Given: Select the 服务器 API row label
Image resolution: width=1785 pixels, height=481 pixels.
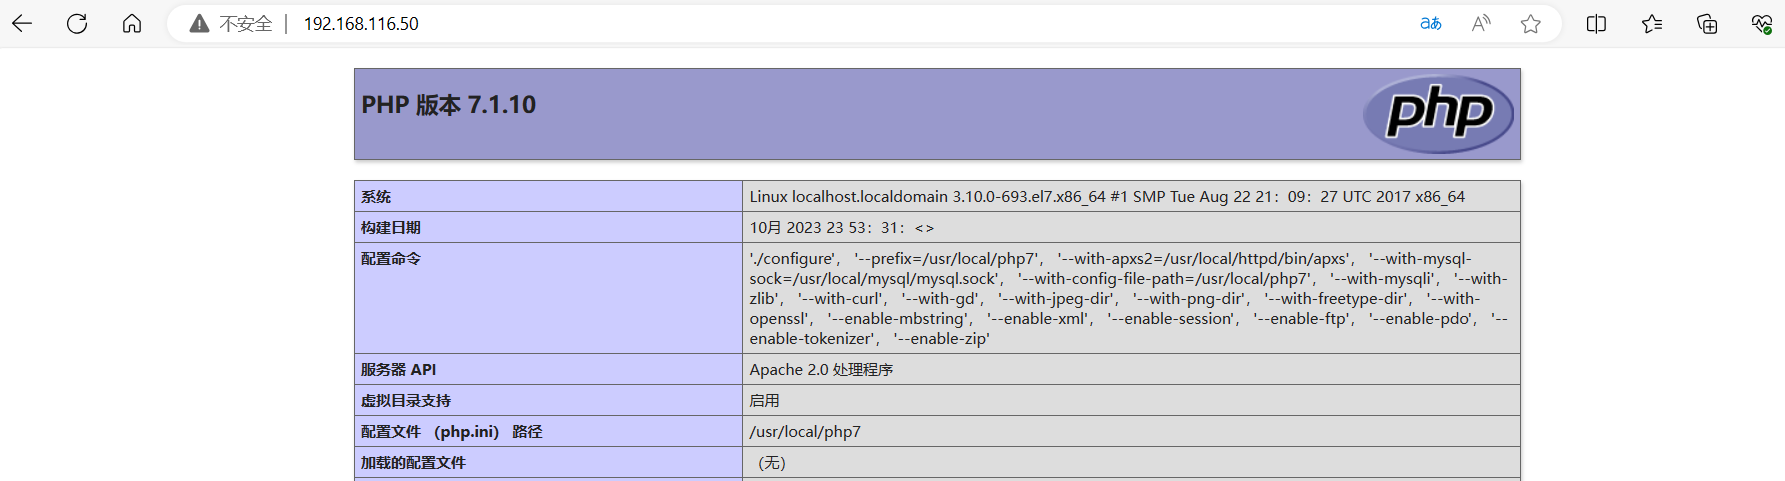Looking at the screenshot, I should pos(398,370).
